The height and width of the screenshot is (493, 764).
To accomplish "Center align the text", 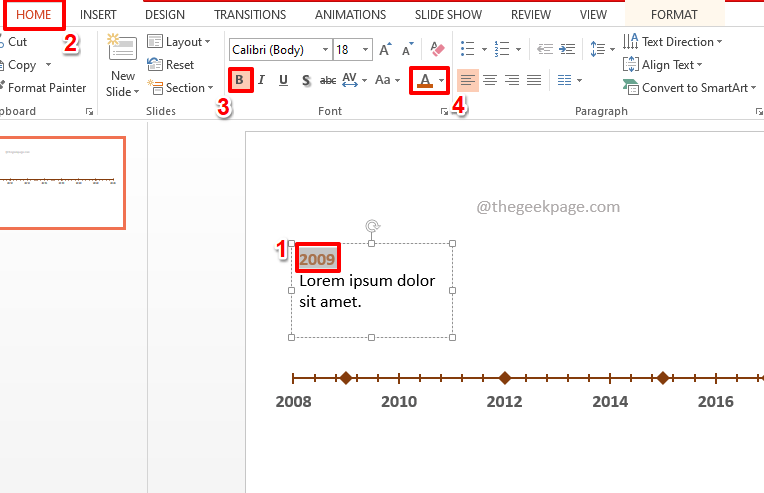I will tap(490, 80).
